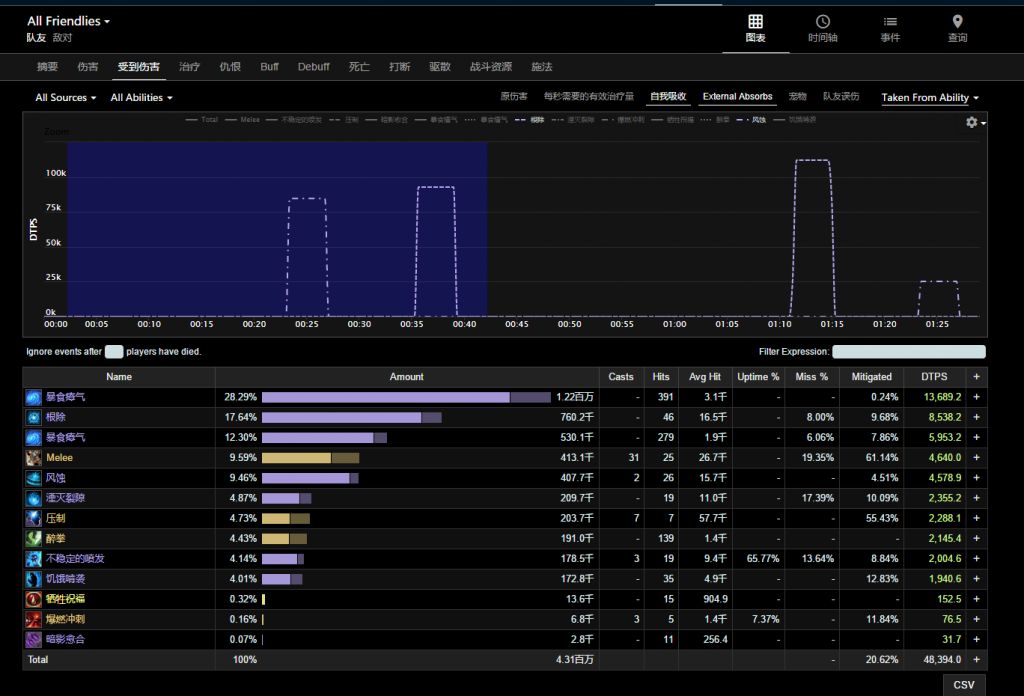Toggle the Total series in chart legend

(x=202, y=119)
